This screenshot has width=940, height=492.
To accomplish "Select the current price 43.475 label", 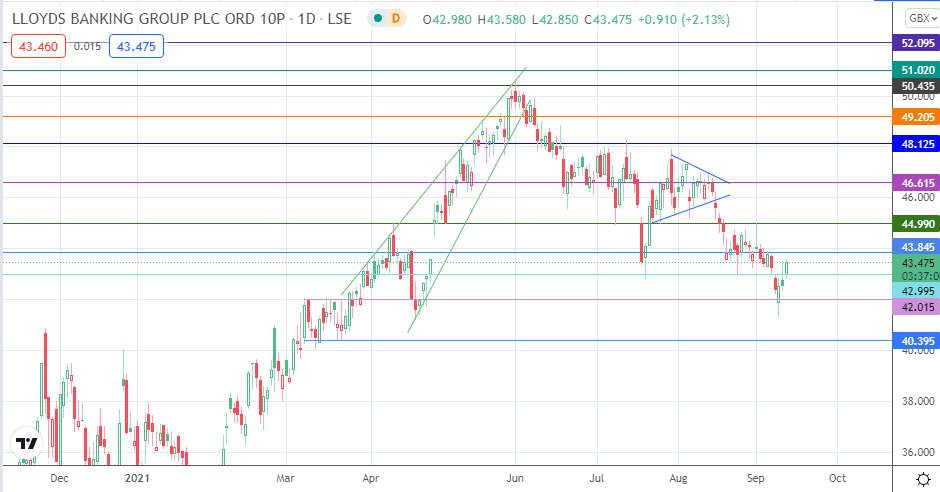I will pyautogui.click(x=916, y=263).
